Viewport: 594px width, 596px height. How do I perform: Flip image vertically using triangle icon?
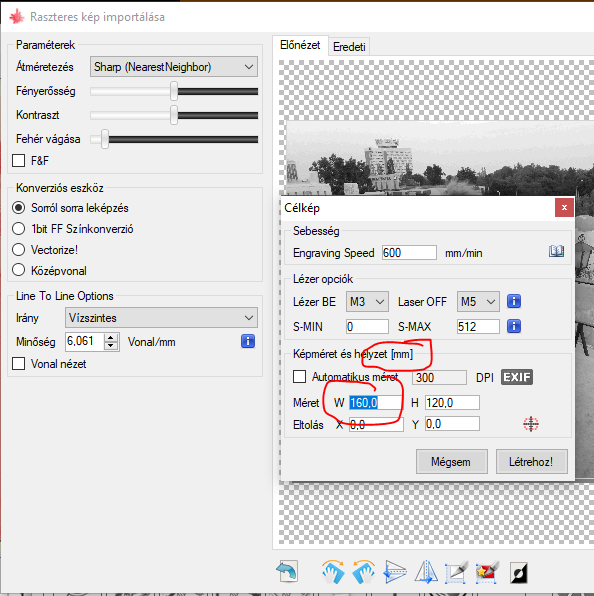[394, 571]
